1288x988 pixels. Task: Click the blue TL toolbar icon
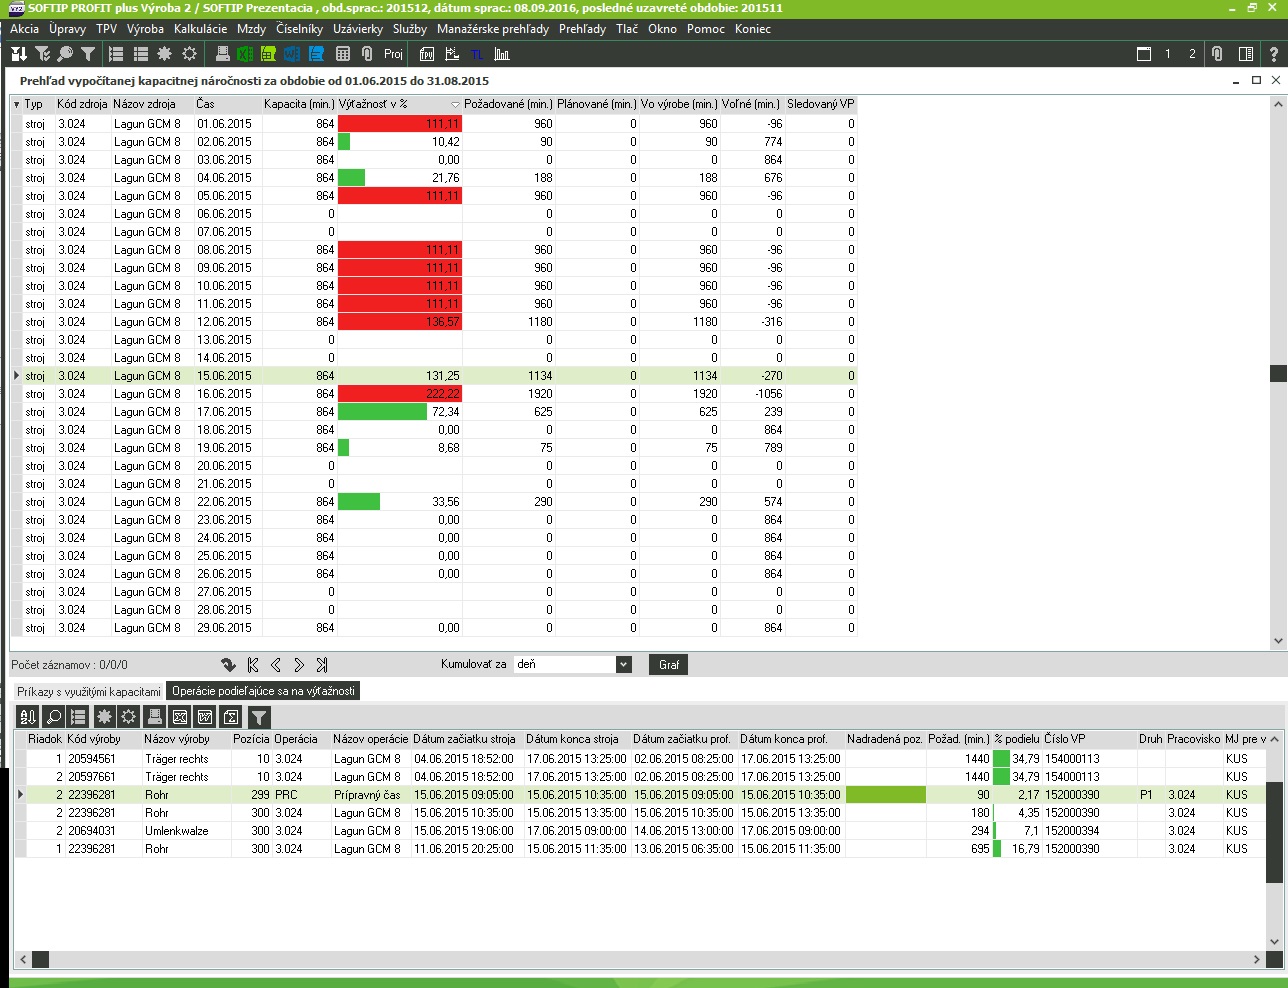coord(477,54)
